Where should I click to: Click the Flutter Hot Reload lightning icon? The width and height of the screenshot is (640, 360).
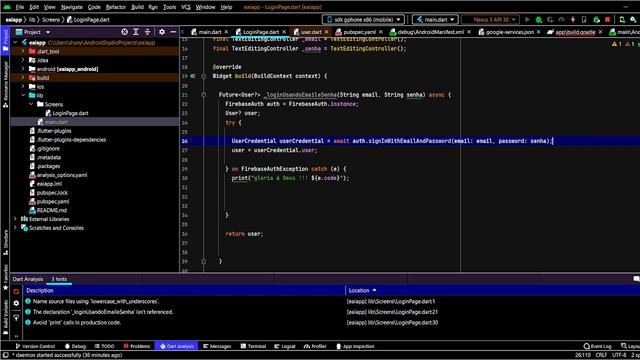pyautogui.click(x=573, y=20)
